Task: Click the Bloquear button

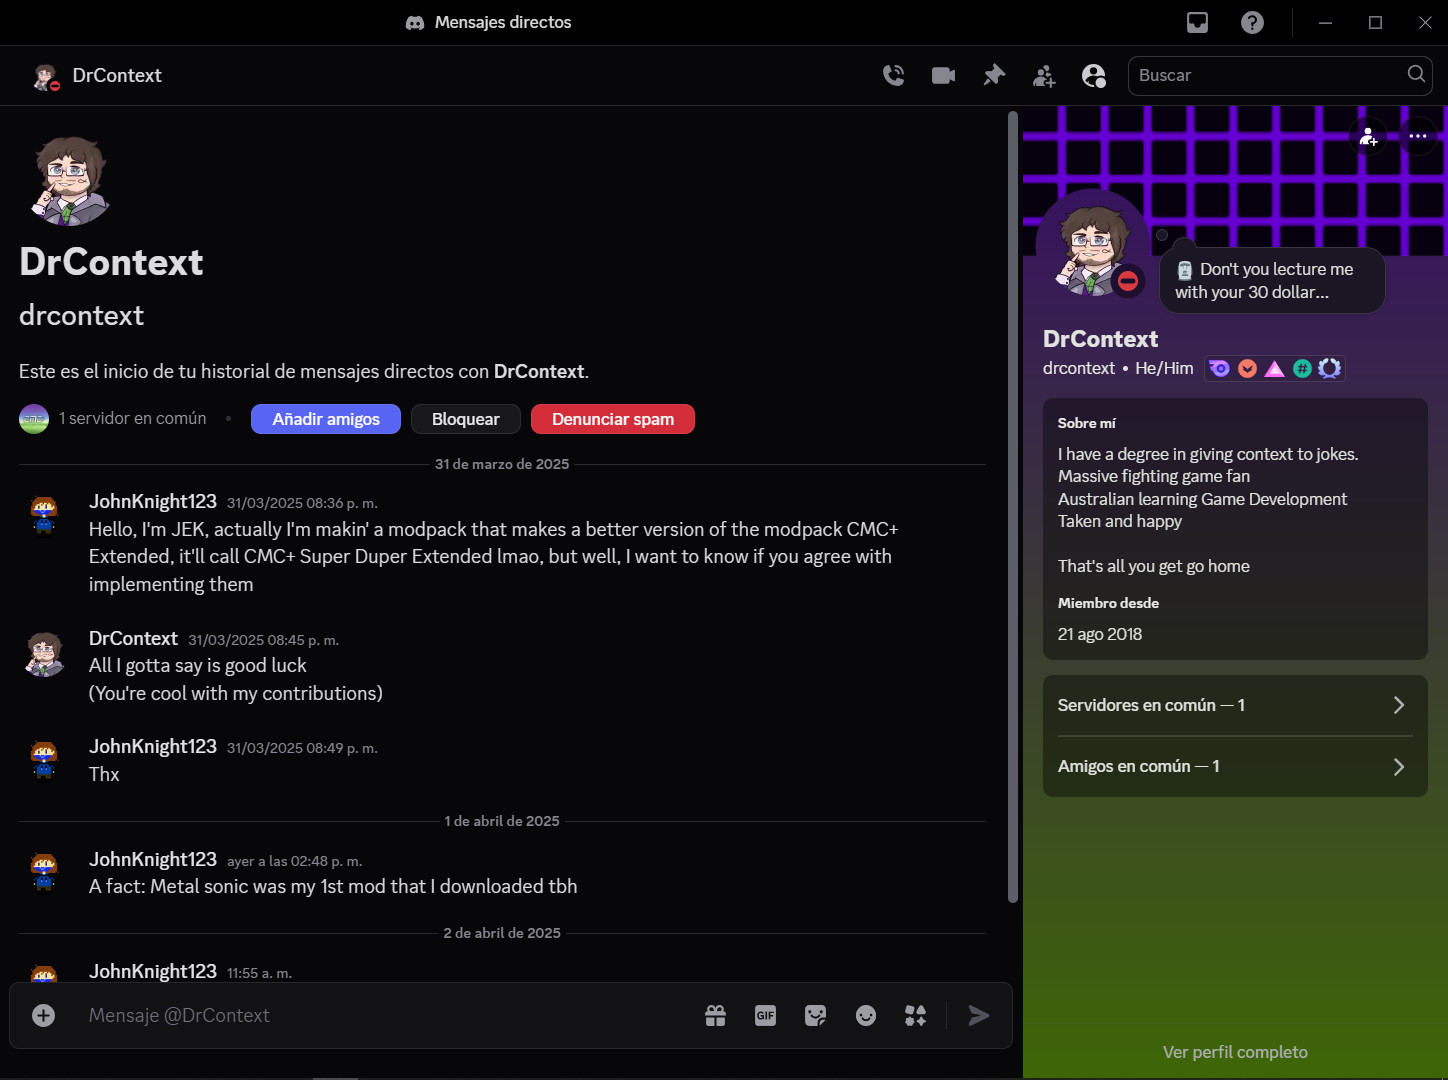Action: coord(465,419)
